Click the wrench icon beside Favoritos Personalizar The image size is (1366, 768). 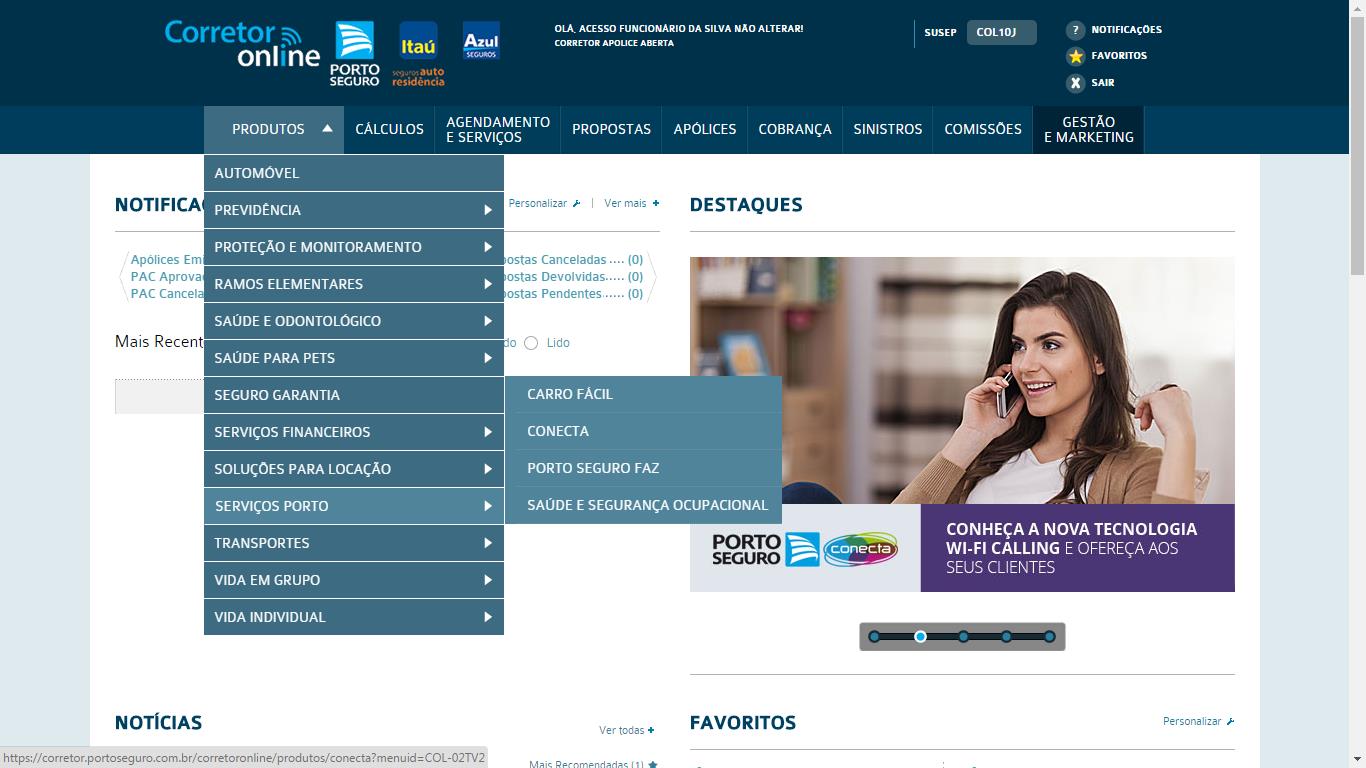click(1230, 721)
